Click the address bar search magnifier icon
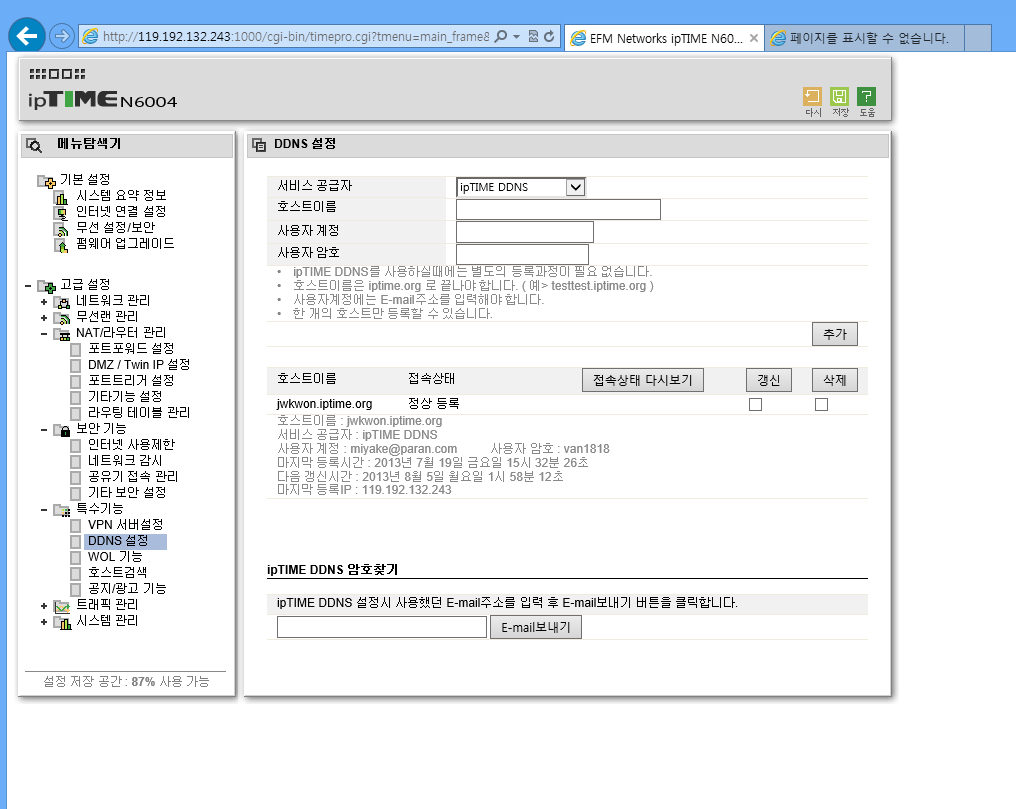The image size is (1016, 809). tap(500, 36)
